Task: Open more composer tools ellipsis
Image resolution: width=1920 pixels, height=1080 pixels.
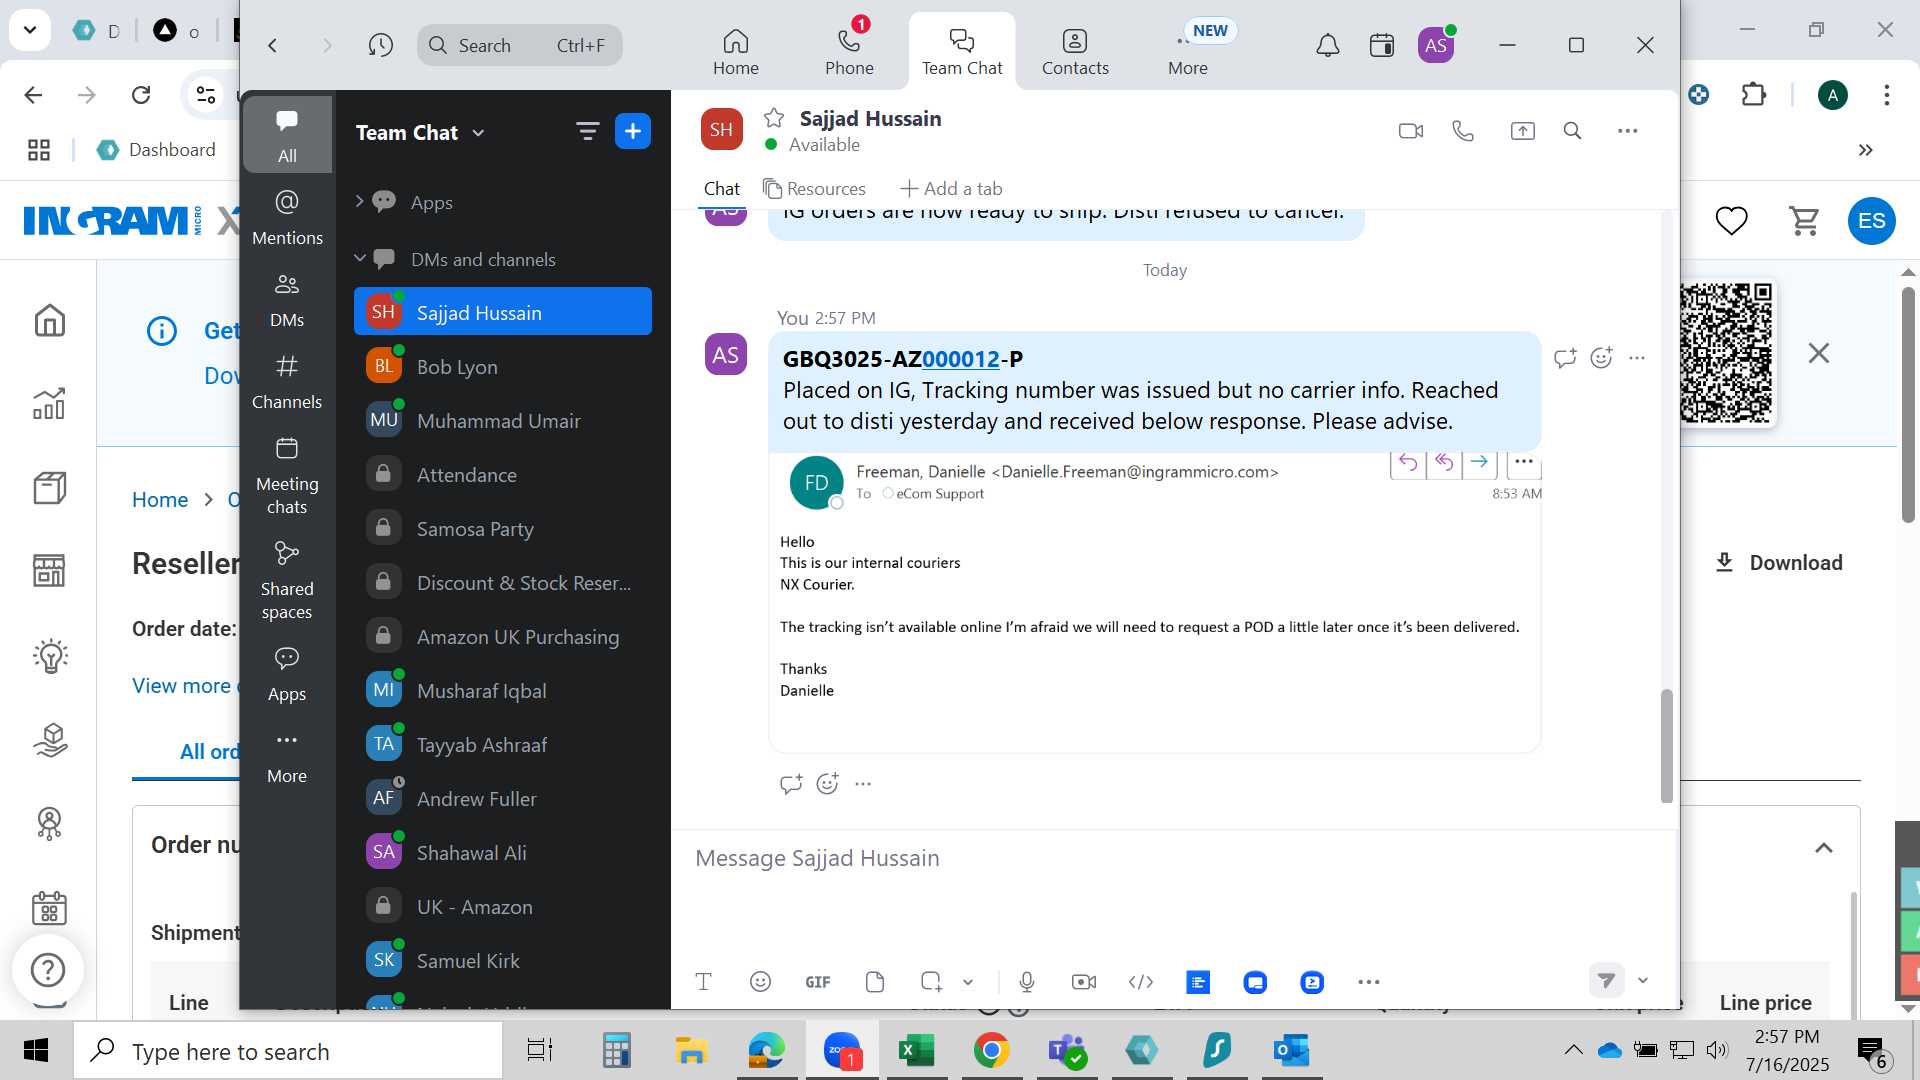Action: click(x=1369, y=982)
